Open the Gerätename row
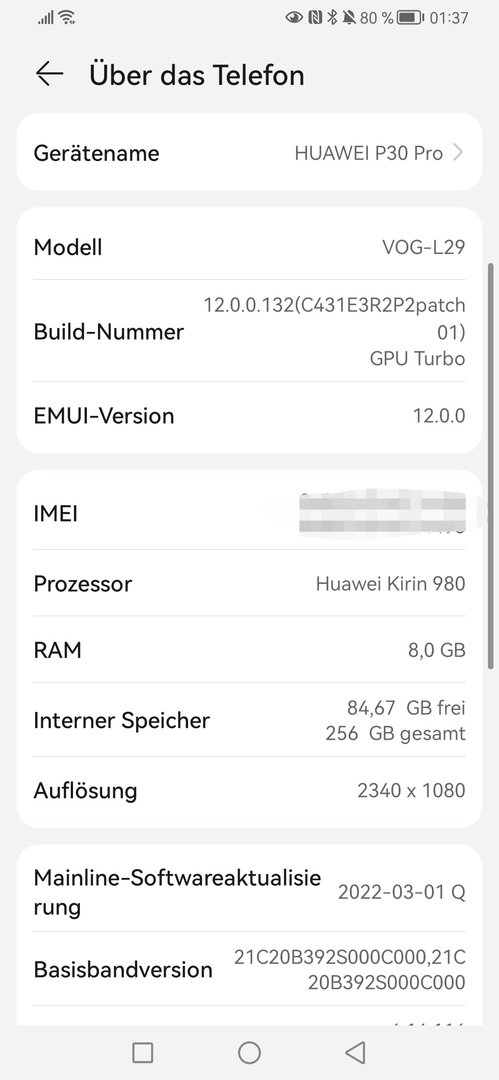Viewport: 499px width, 1080px height. (x=250, y=152)
